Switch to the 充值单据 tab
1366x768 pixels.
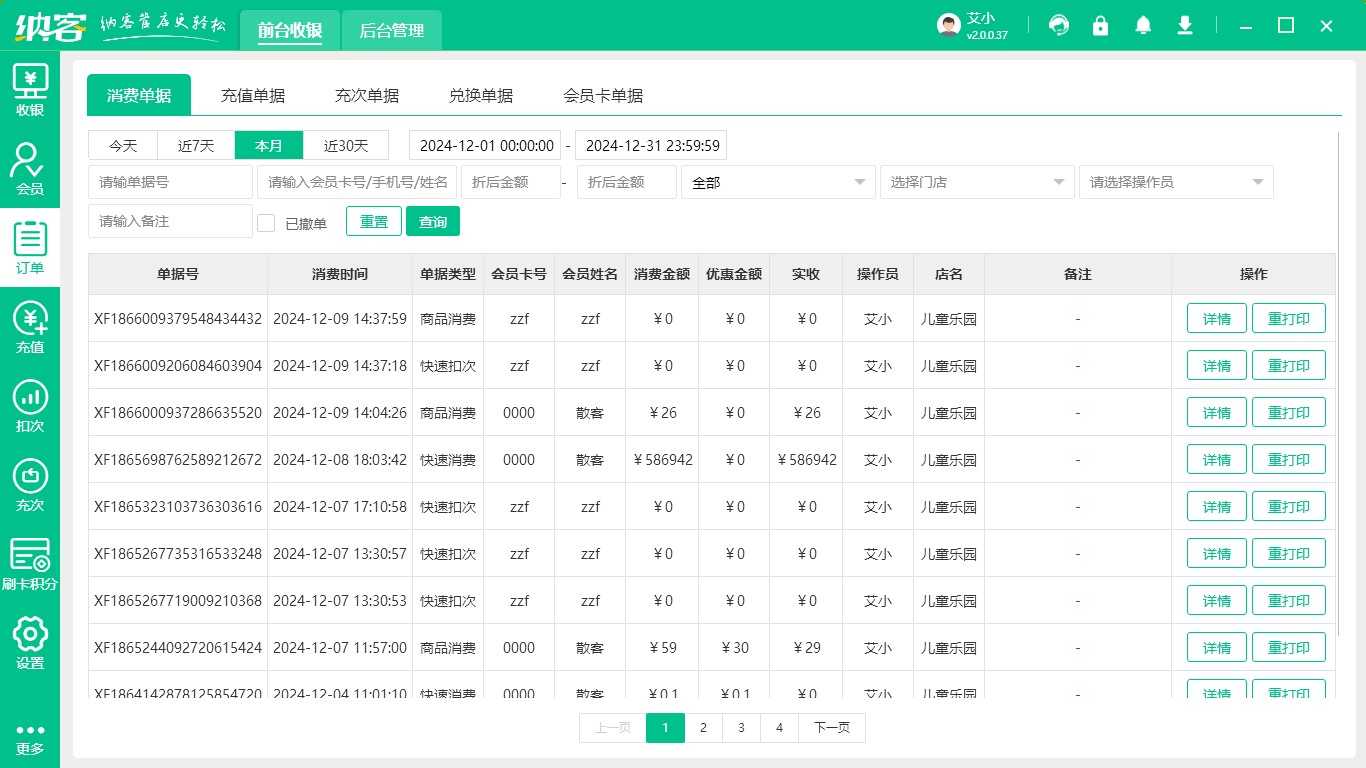(253, 95)
